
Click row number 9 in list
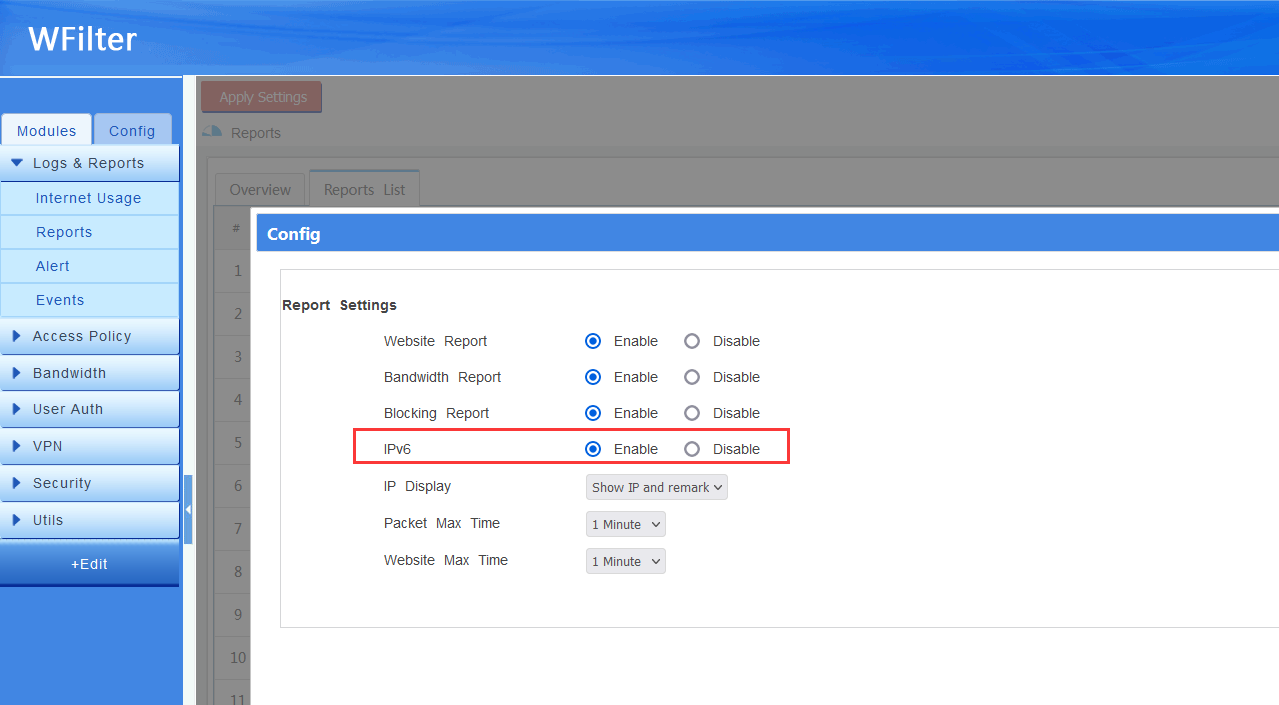tap(238, 614)
